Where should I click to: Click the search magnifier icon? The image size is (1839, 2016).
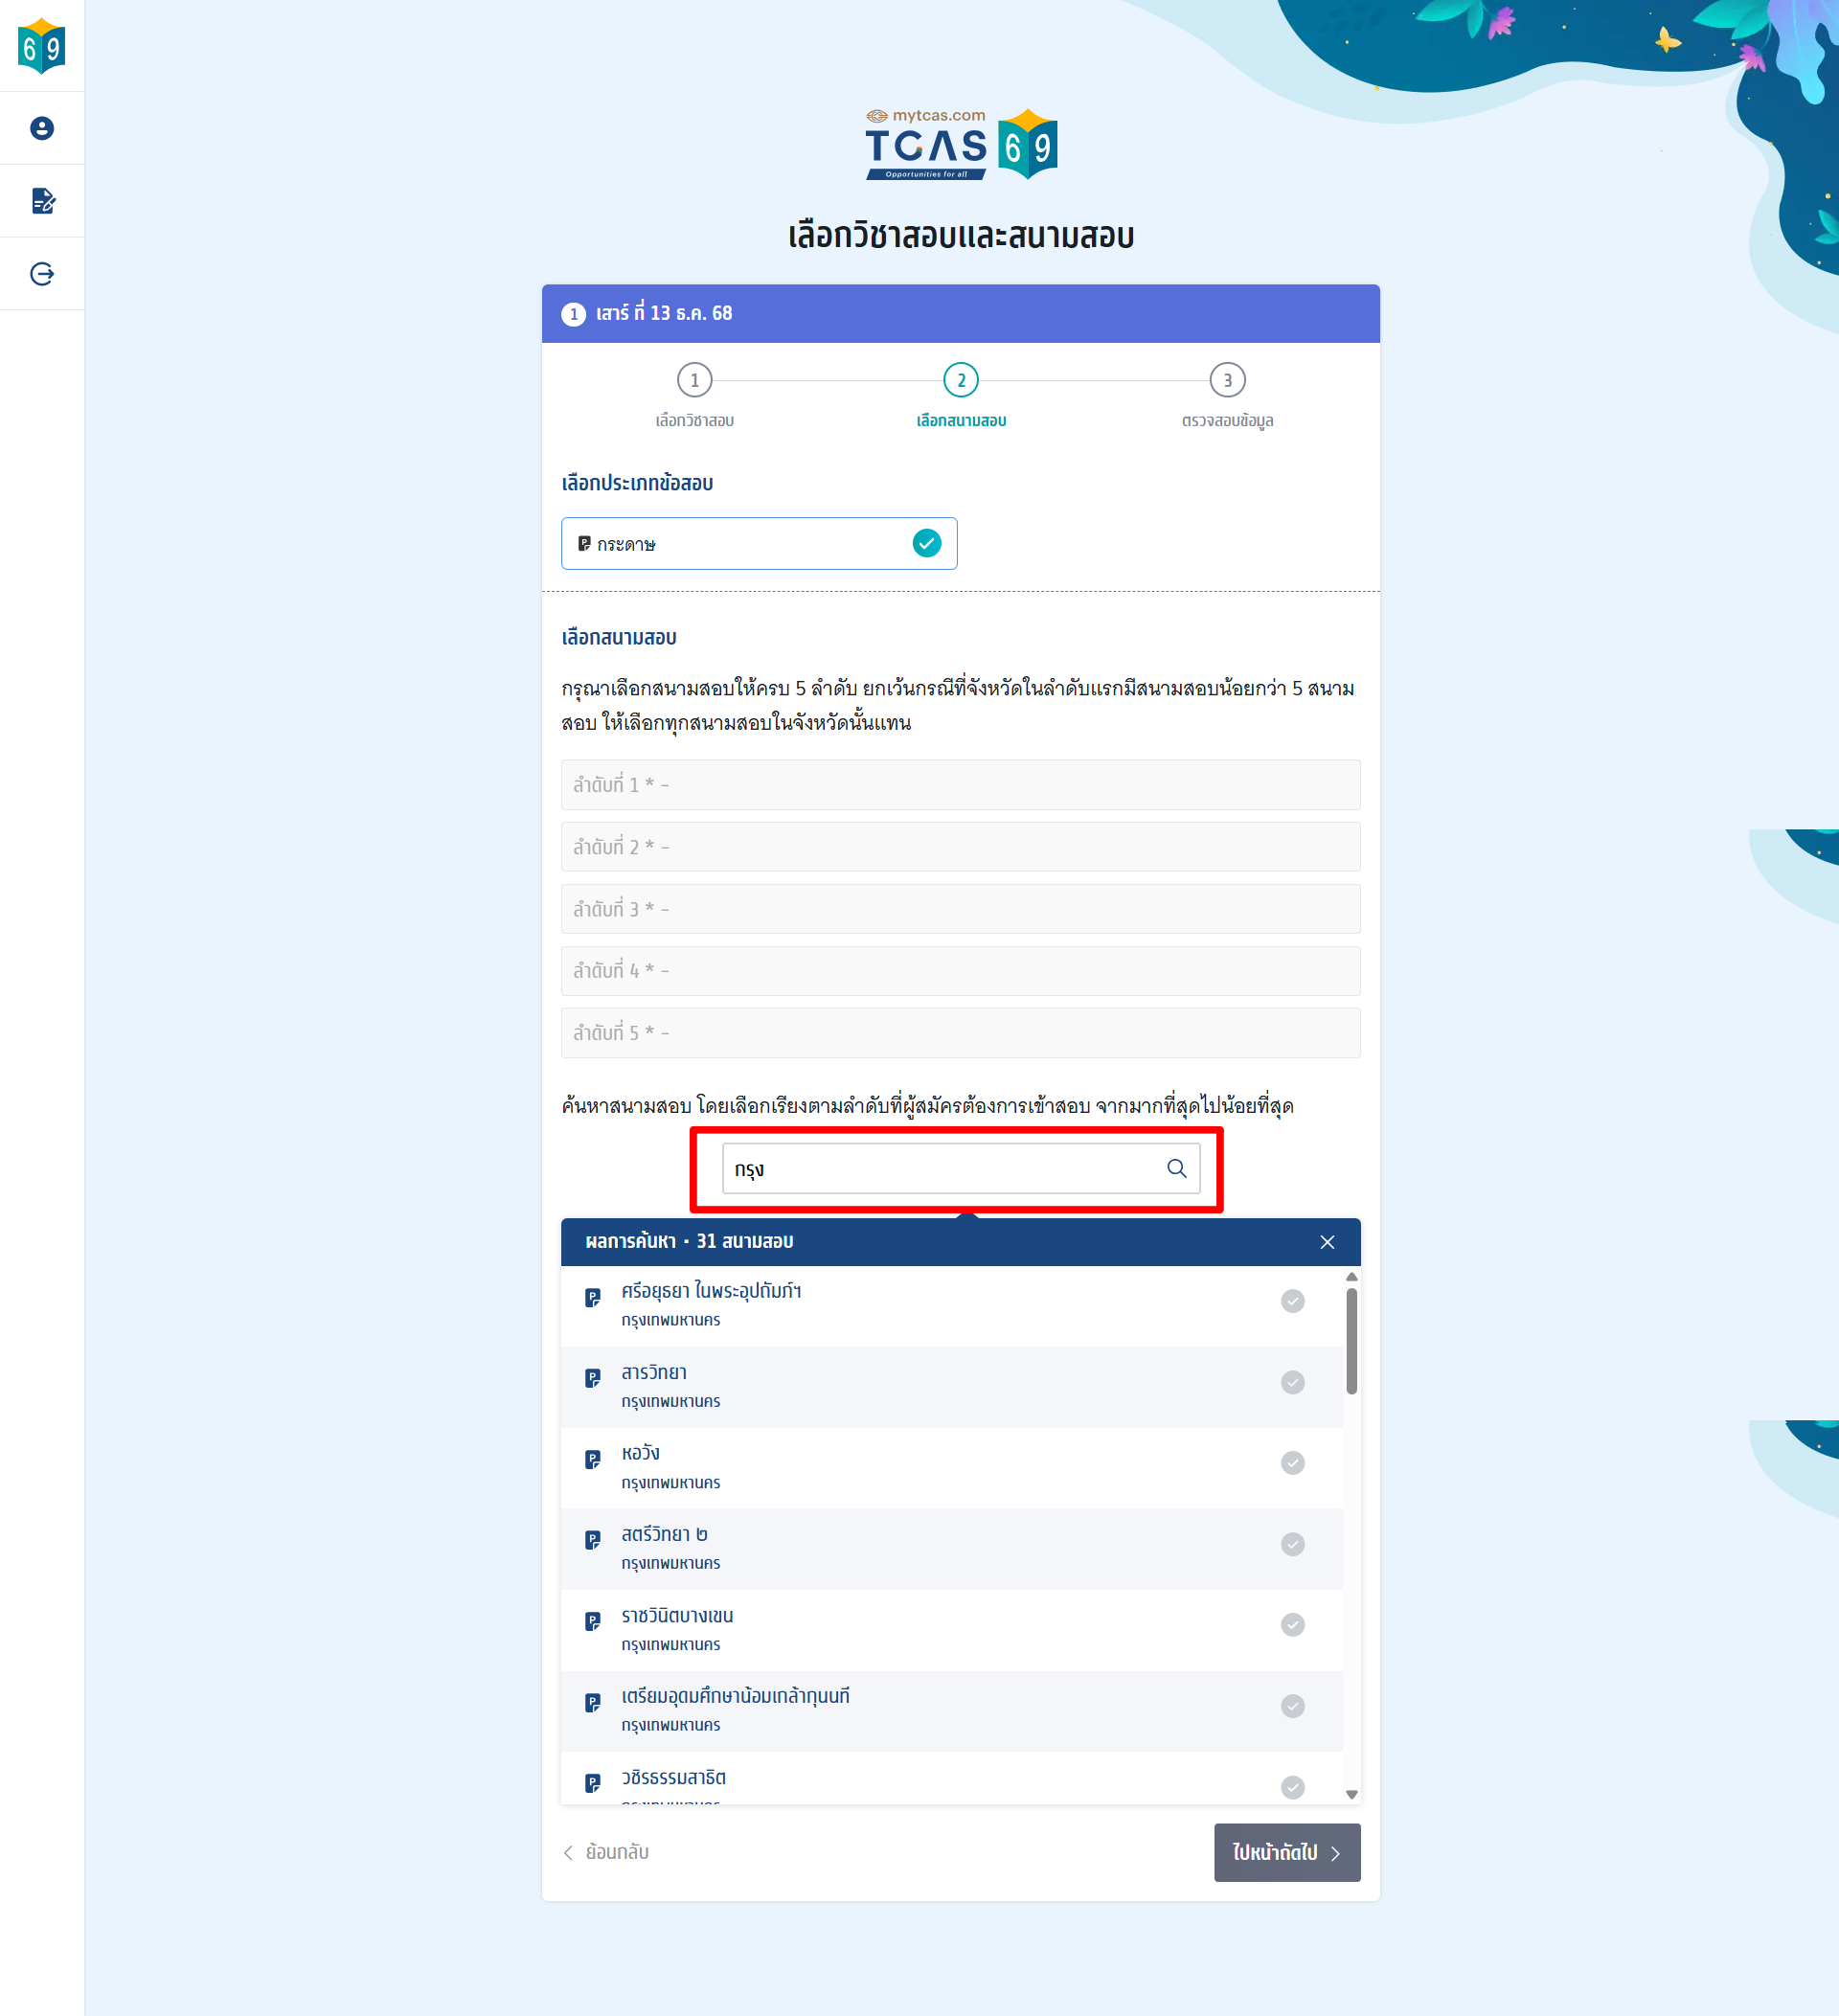[x=1176, y=1168]
